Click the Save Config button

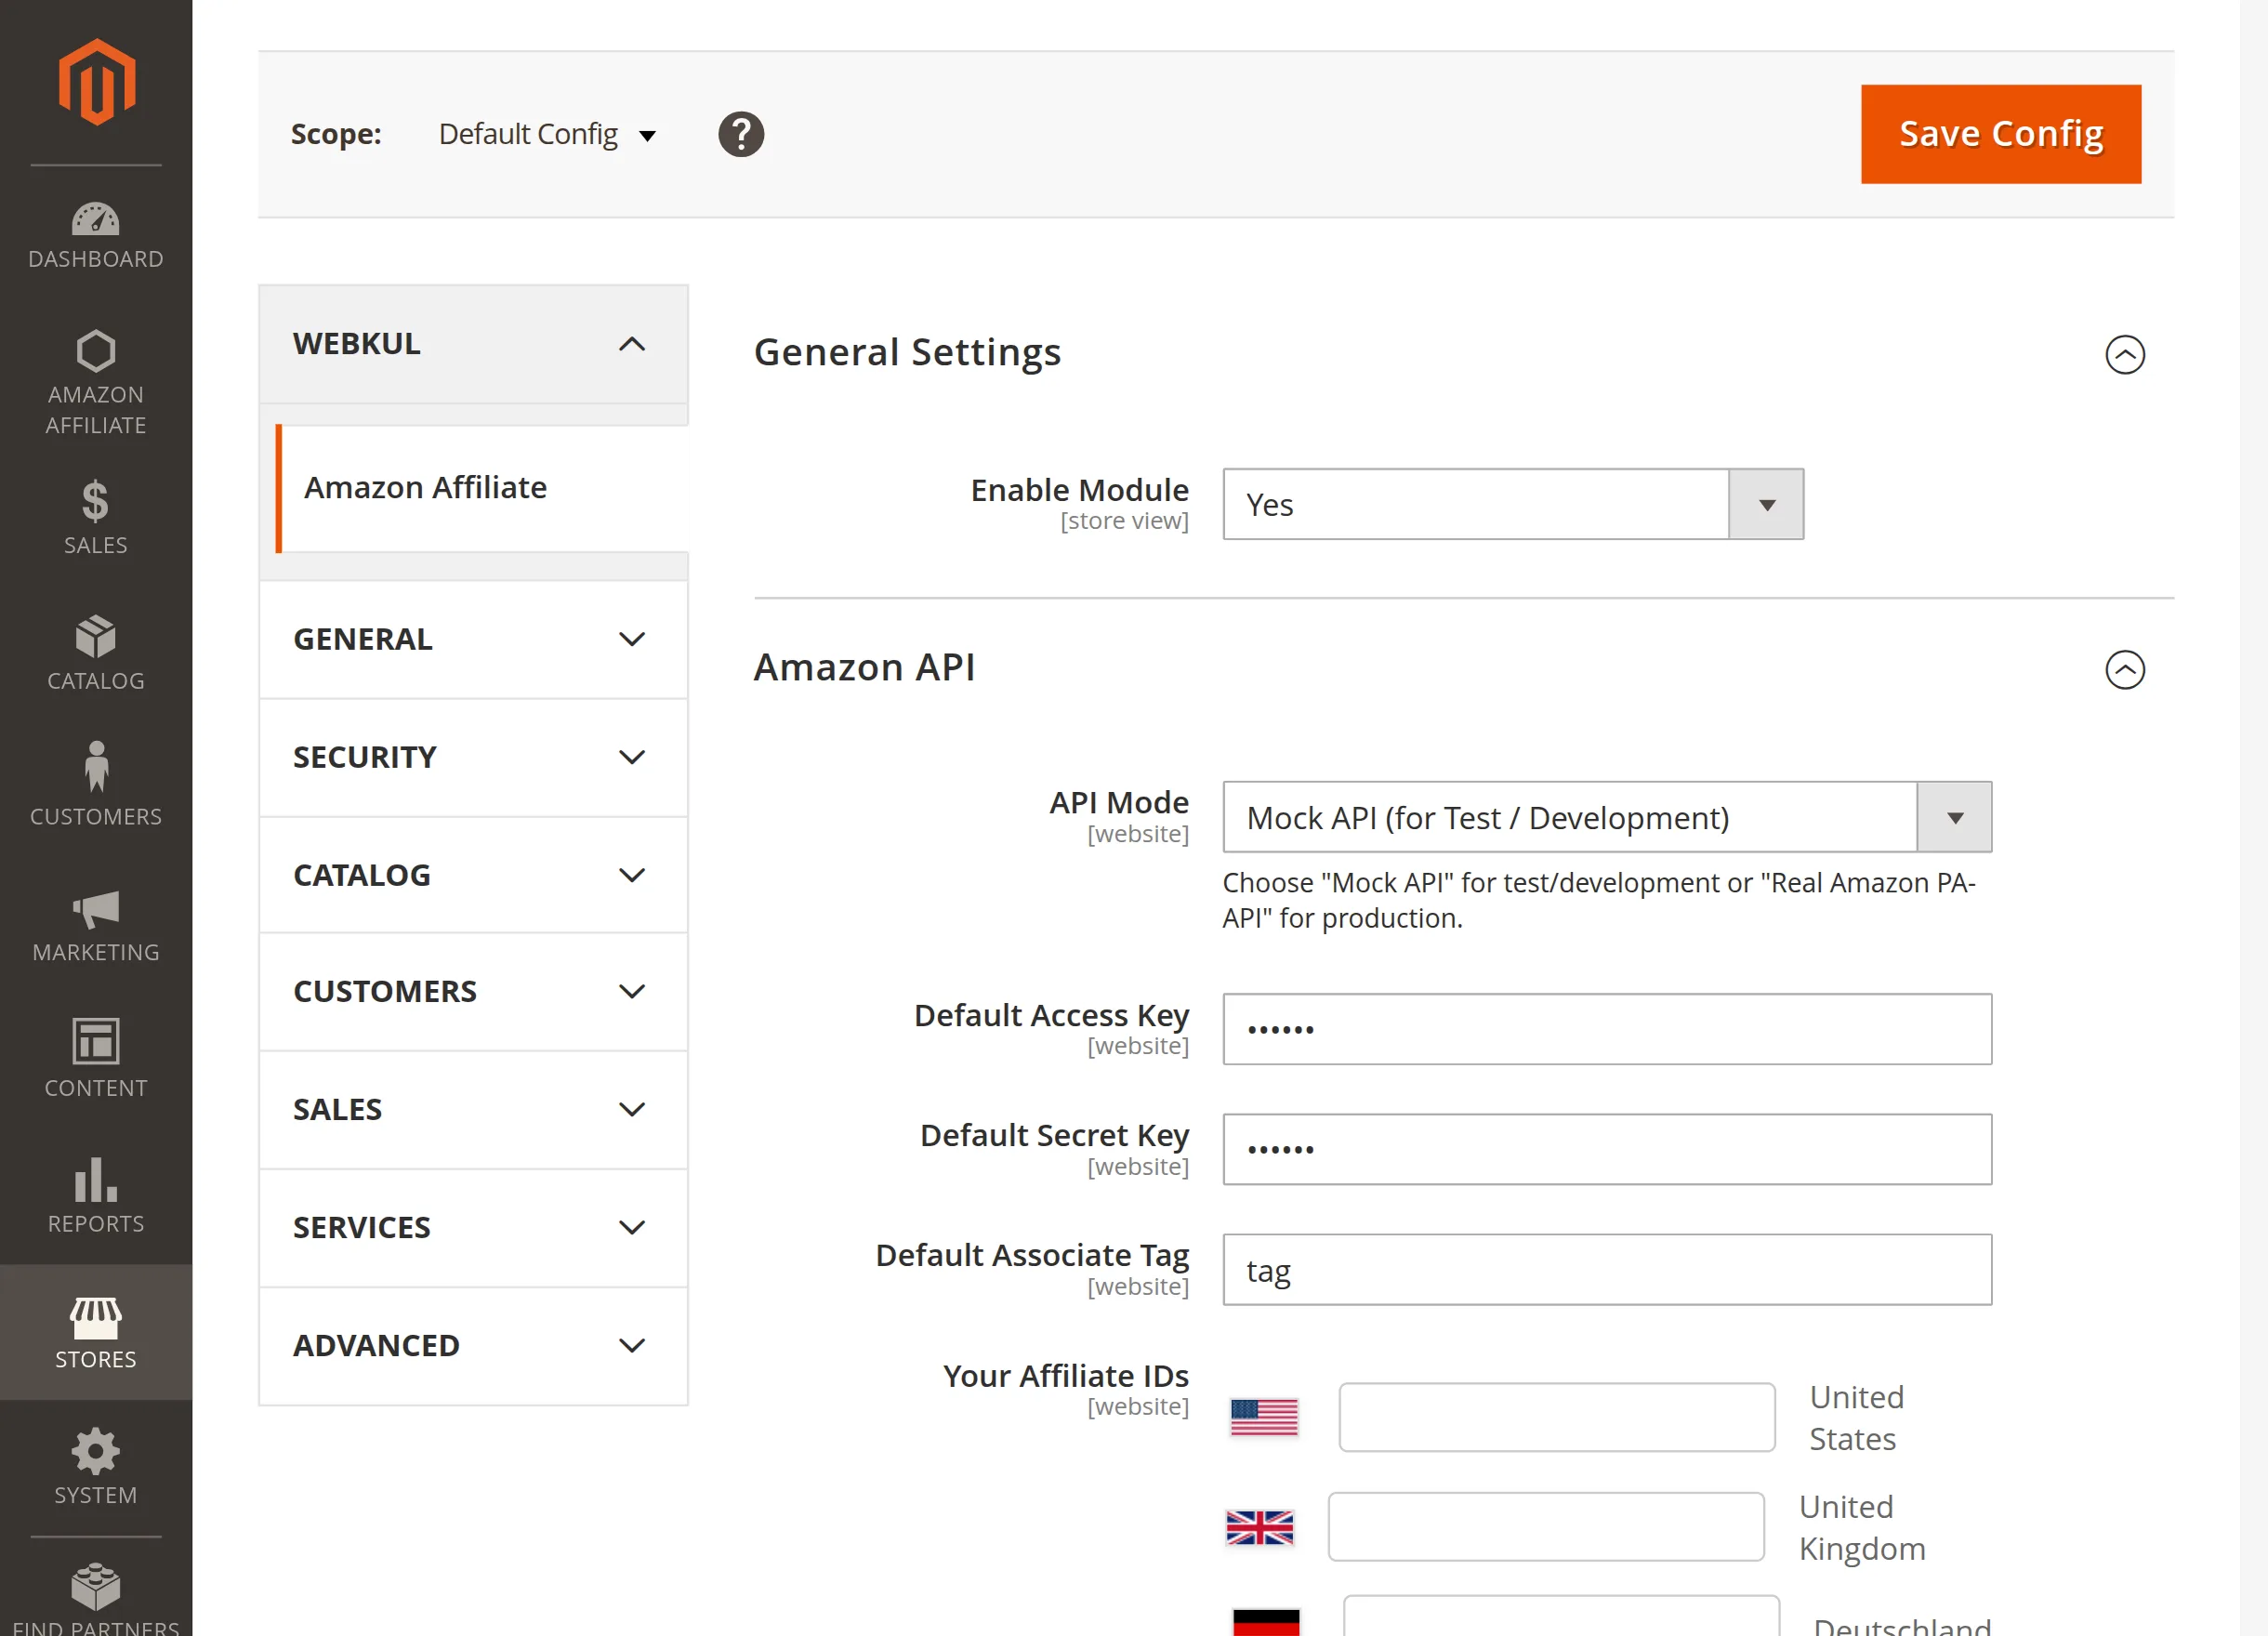tap(2000, 134)
